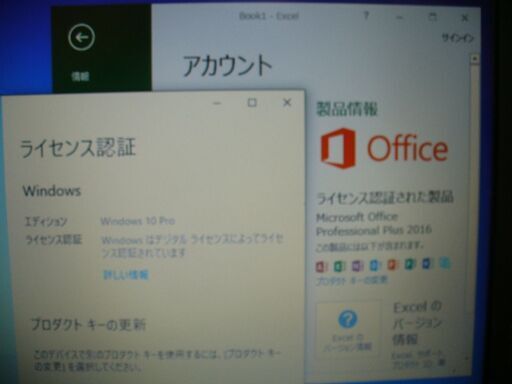Minimize the Book1 - Excel window
The width and height of the screenshot is (512, 384).
(399, 17)
